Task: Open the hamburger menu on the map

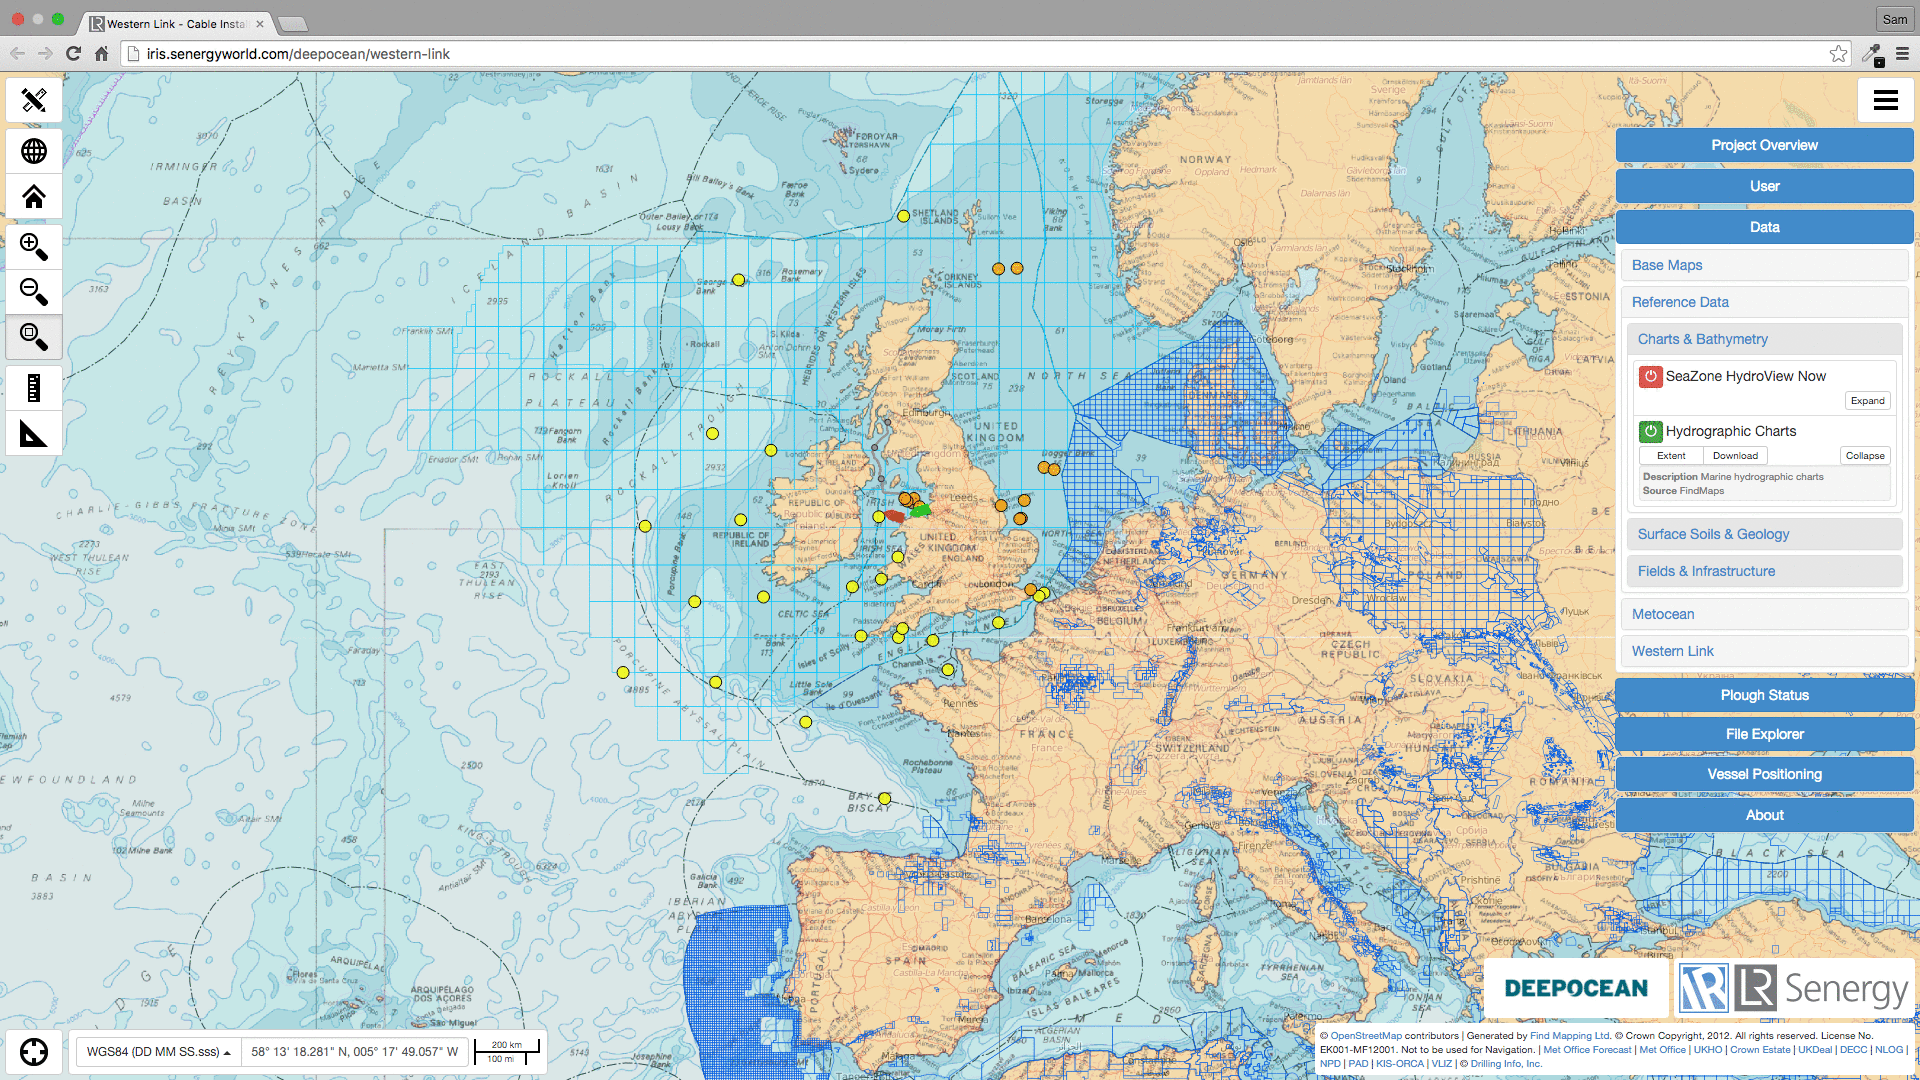Action: click(x=1886, y=100)
